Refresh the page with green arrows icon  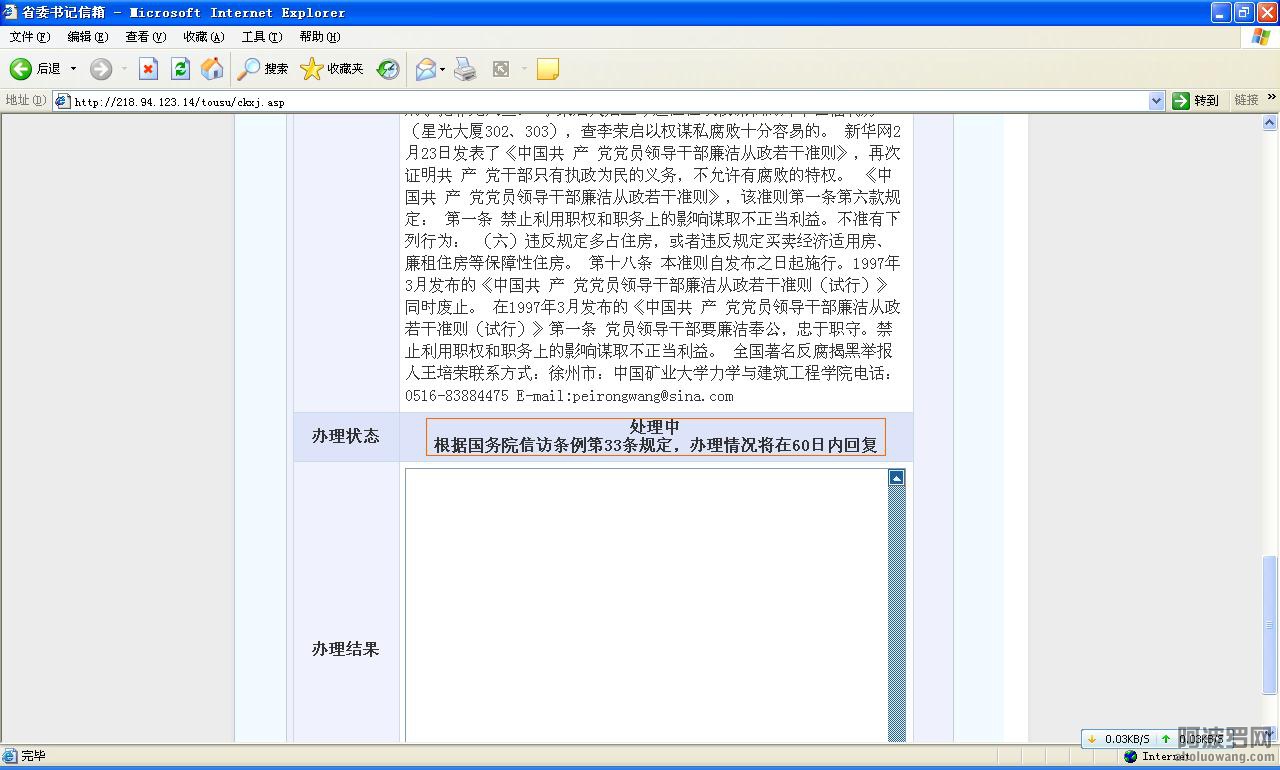coord(180,69)
